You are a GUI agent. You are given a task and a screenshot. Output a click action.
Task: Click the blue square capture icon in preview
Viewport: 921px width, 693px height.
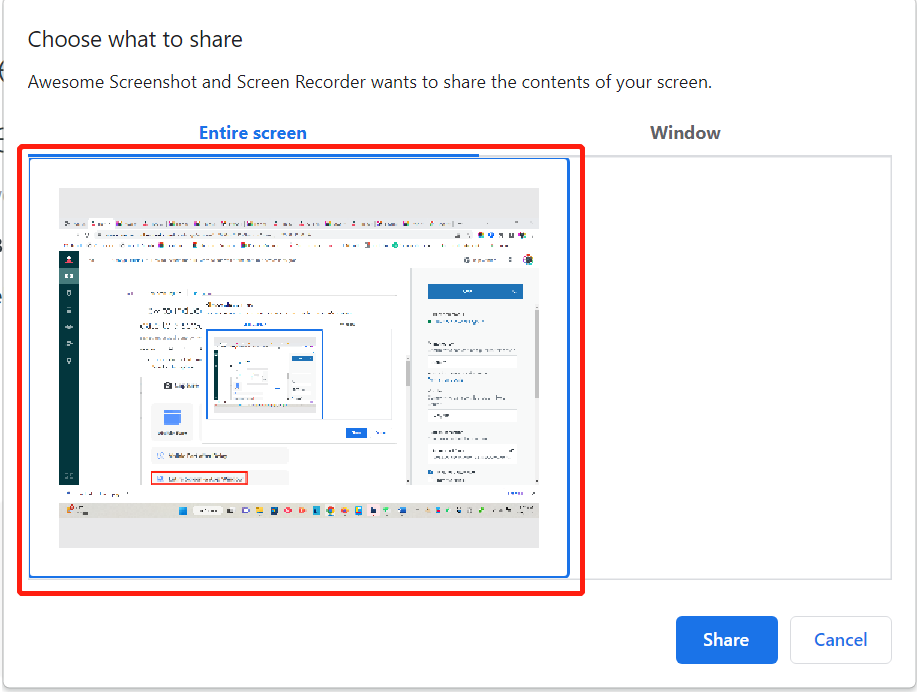[x=171, y=418]
